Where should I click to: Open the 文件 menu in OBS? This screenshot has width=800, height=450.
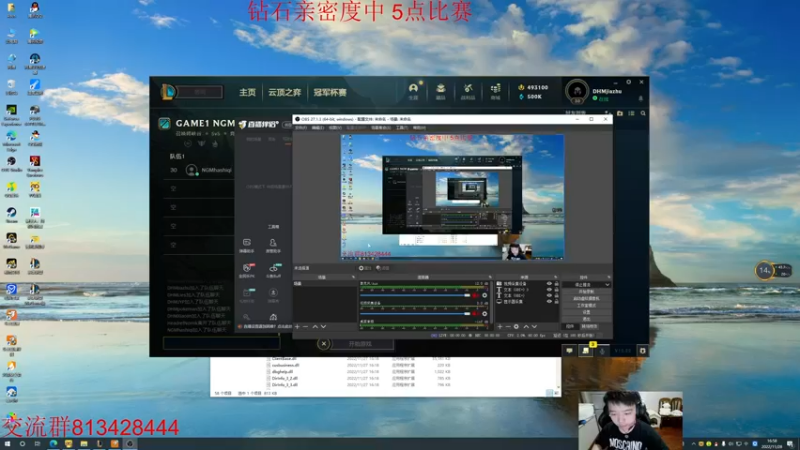[x=301, y=128]
